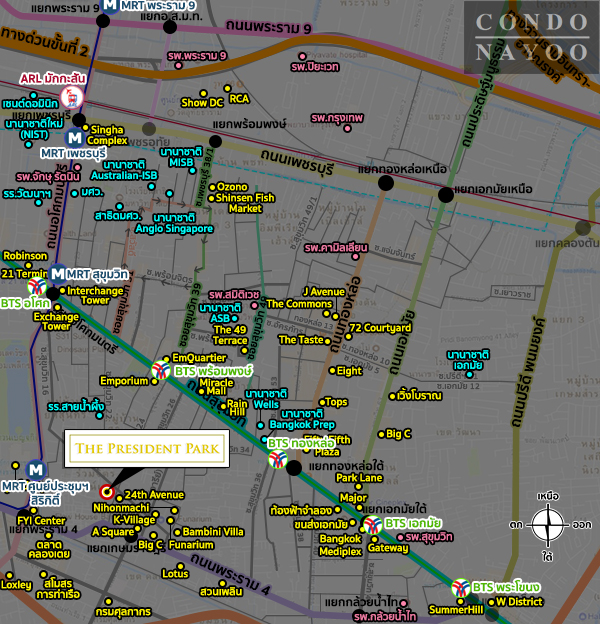The height and width of the screenshot is (624, 600).
Task: Click the yellow dot beside EmQuartier
Action: point(166,359)
